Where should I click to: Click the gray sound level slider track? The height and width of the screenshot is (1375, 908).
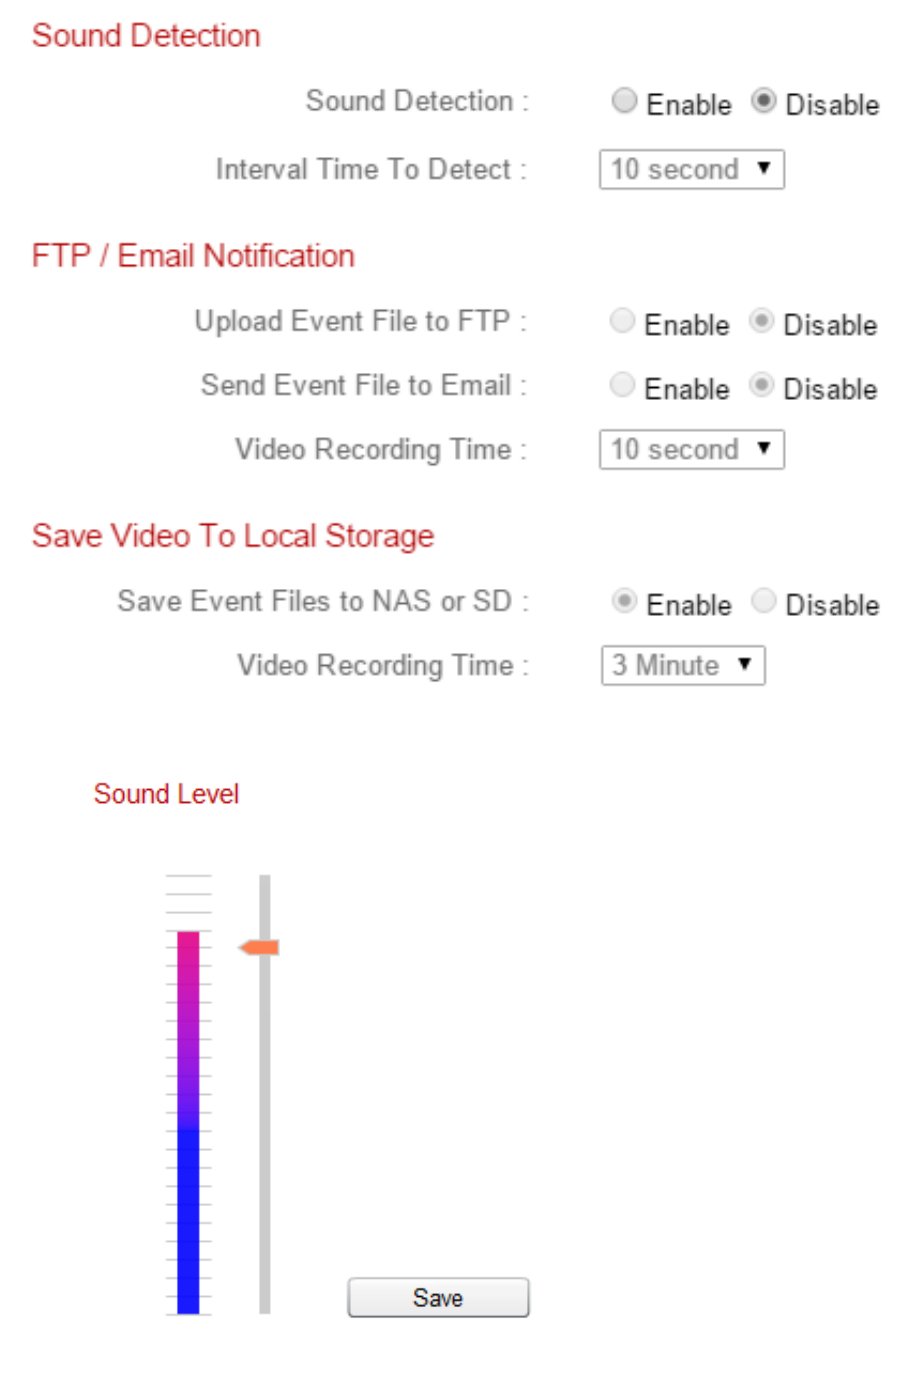(x=265, y=1120)
